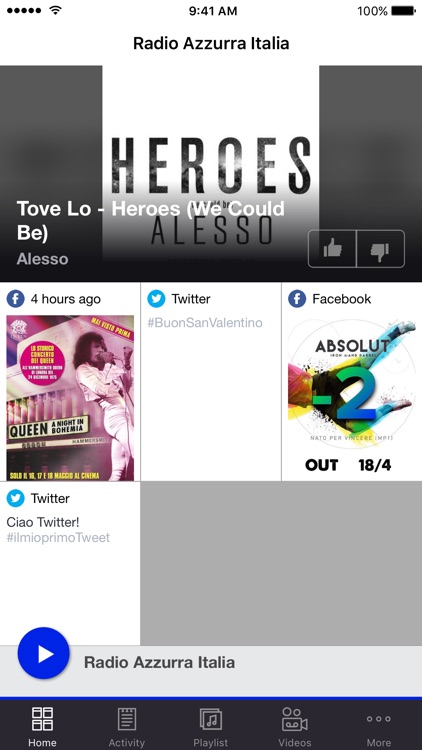Open the More tab
Image resolution: width=422 pixels, height=750 pixels.
(x=379, y=726)
